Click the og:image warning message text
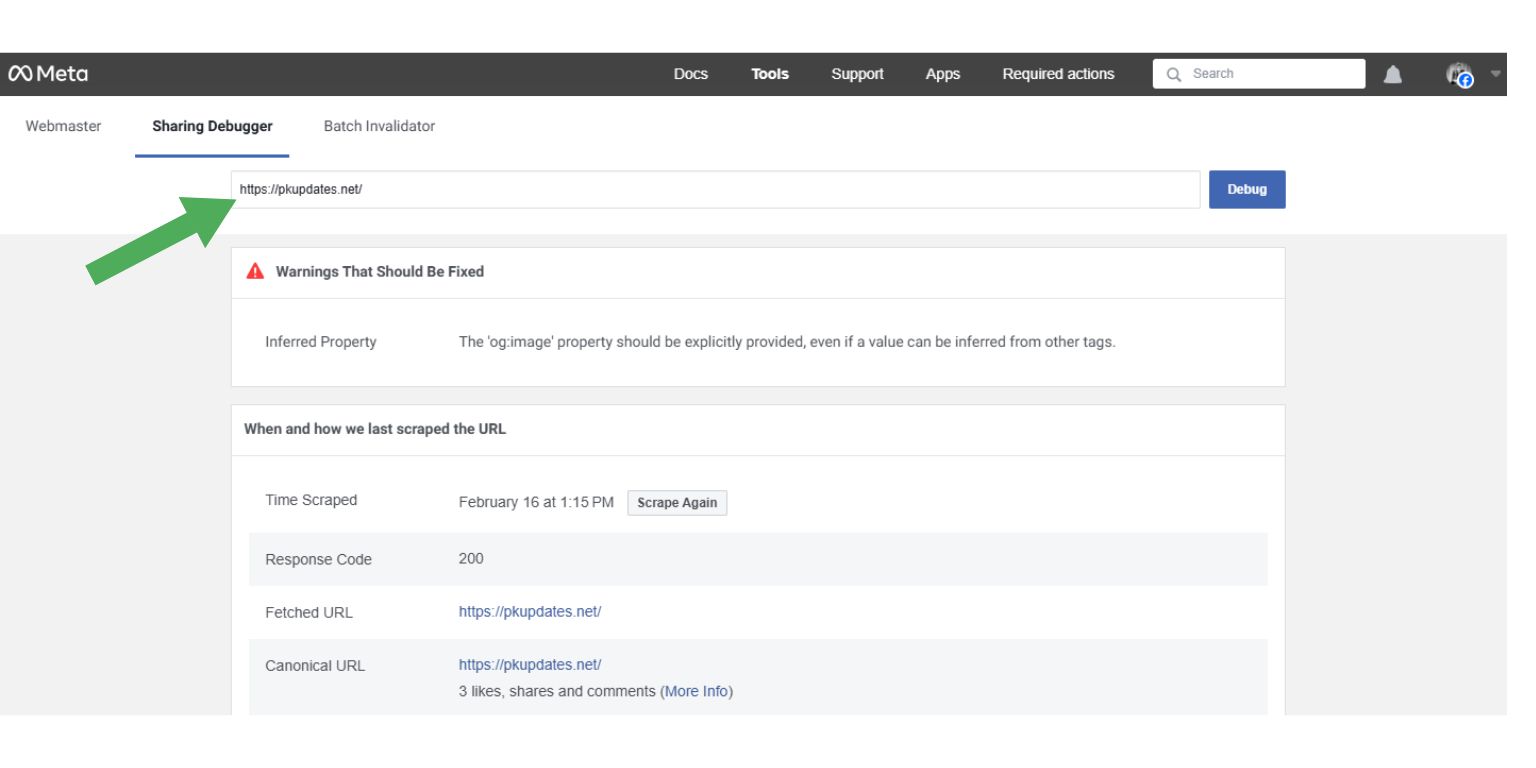Image resolution: width=1536 pixels, height=768 pixels. coord(787,342)
